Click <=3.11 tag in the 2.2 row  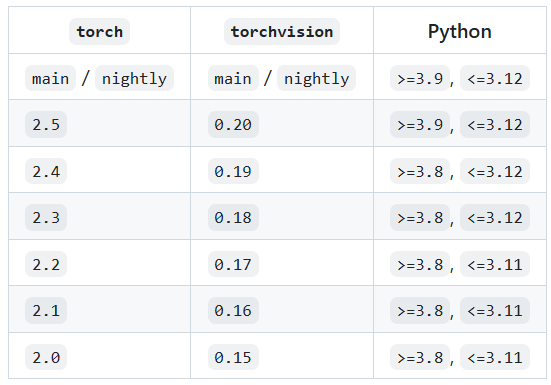point(495,264)
